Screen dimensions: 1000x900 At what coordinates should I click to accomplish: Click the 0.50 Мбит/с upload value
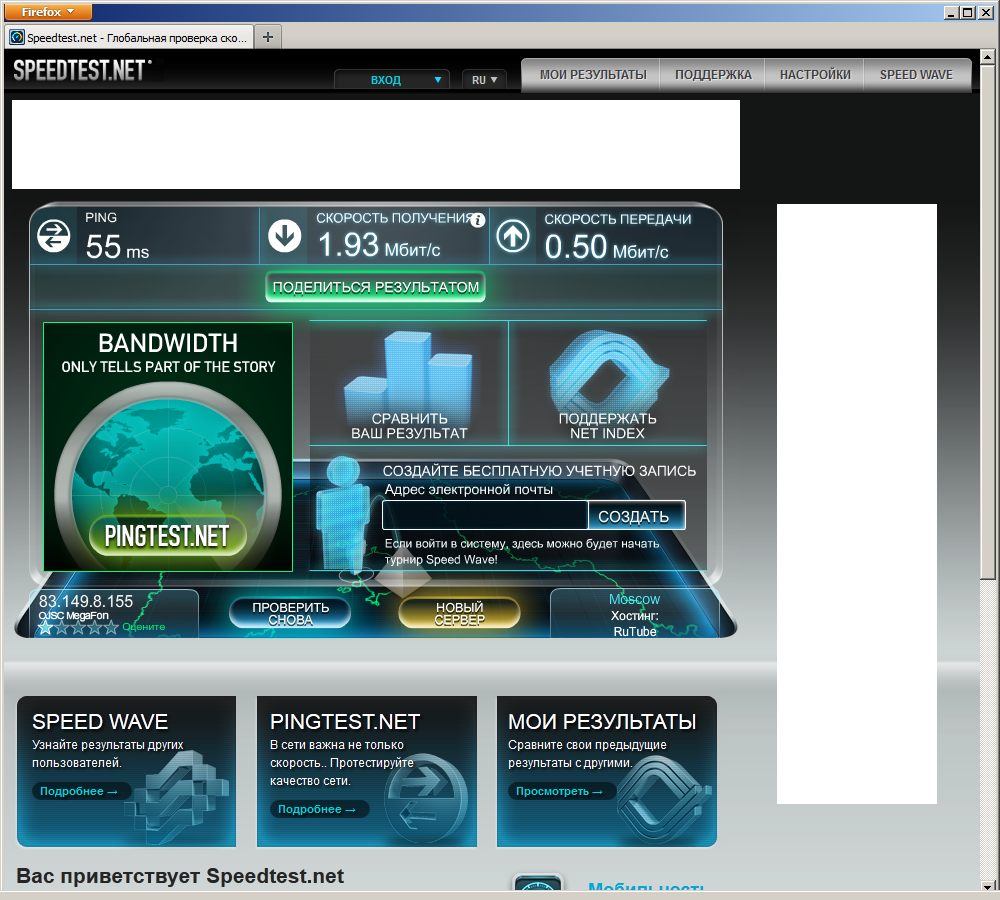(607, 247)
